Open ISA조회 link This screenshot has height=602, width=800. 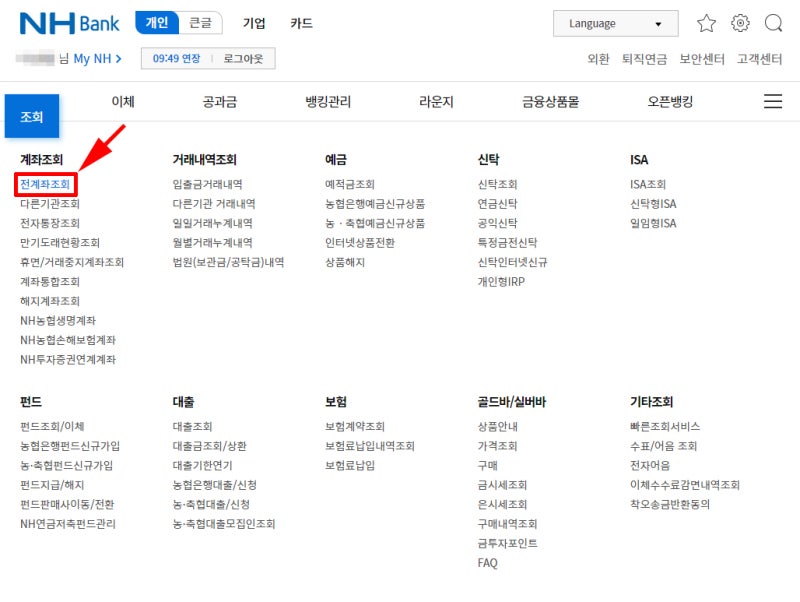click(x=648, y=184)
